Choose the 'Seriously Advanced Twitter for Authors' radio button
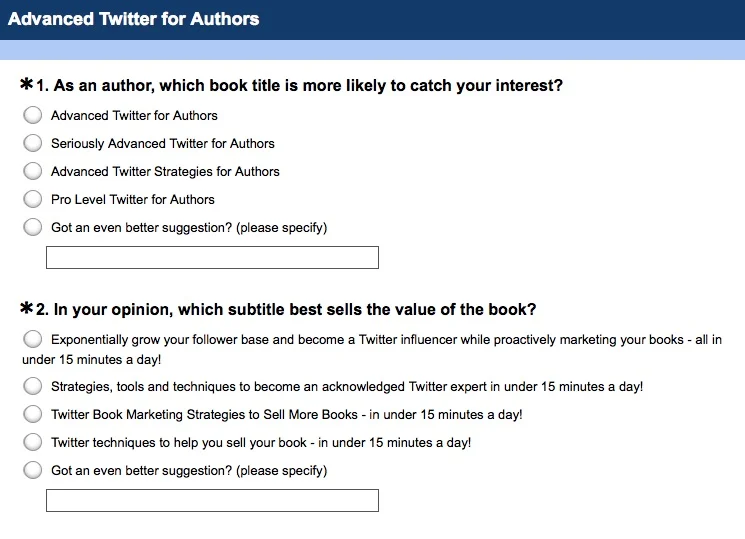The height and width of the screenshot is (539, 745). (33, 143)
